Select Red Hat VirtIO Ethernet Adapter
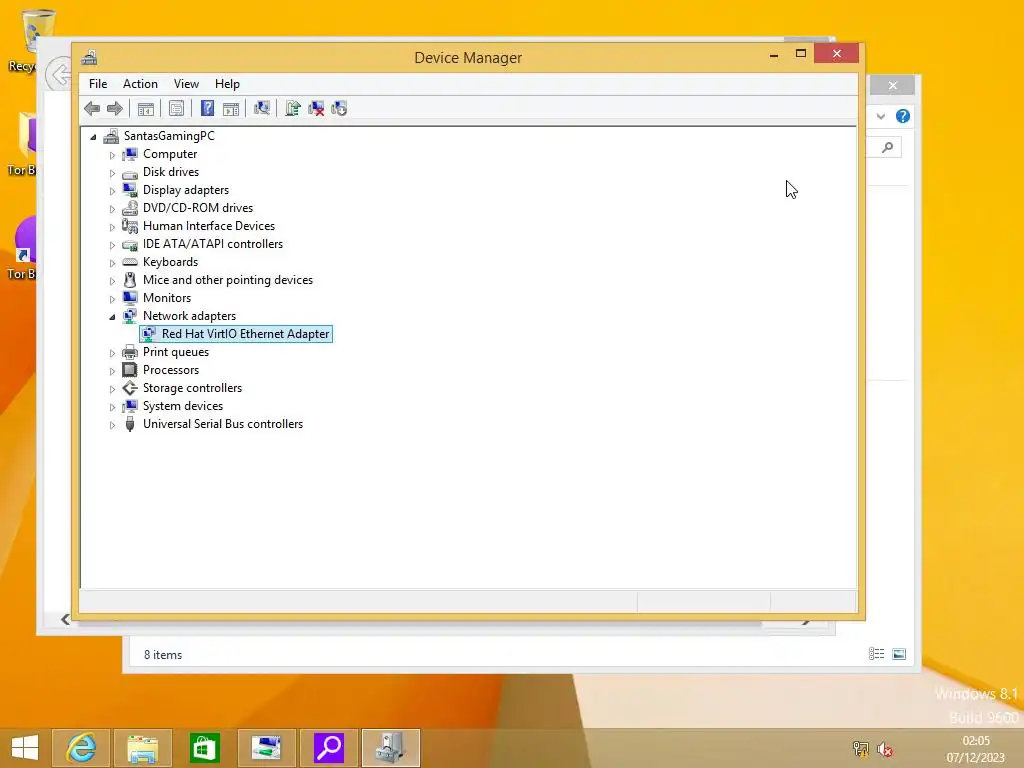Screen dimensions: 1024x768 (x=236, y=334)
